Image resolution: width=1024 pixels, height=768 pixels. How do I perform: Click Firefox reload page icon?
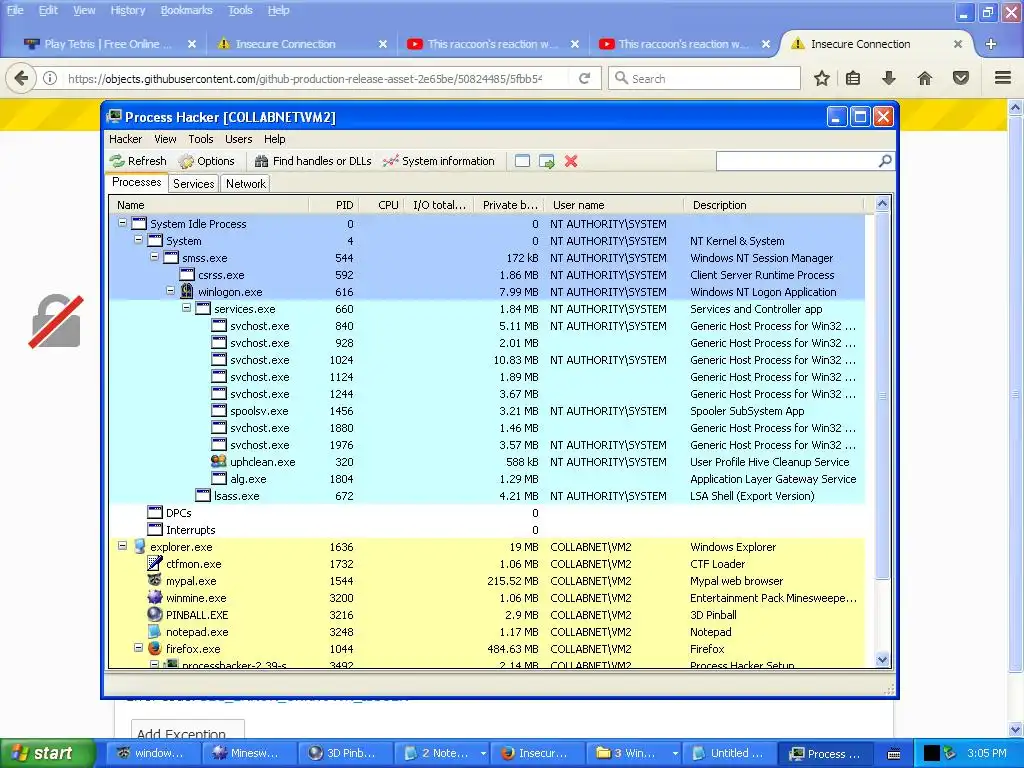[x=584, y=78]
